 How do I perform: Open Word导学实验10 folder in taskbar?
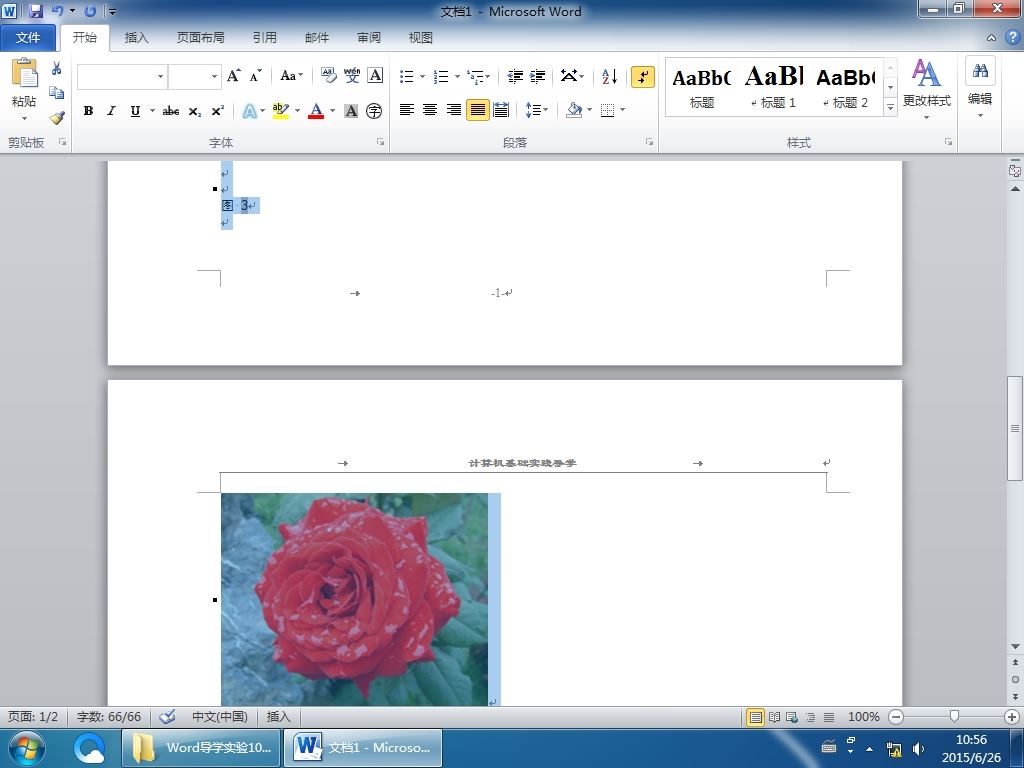[202, 748]
